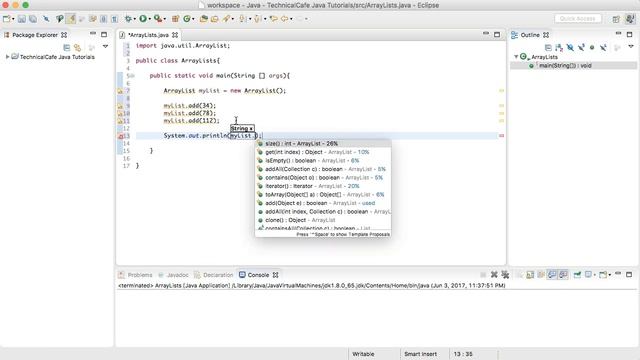Click Remove Launch icon in Console
Viewport: 640px width, 360px height.
(494, 275)
